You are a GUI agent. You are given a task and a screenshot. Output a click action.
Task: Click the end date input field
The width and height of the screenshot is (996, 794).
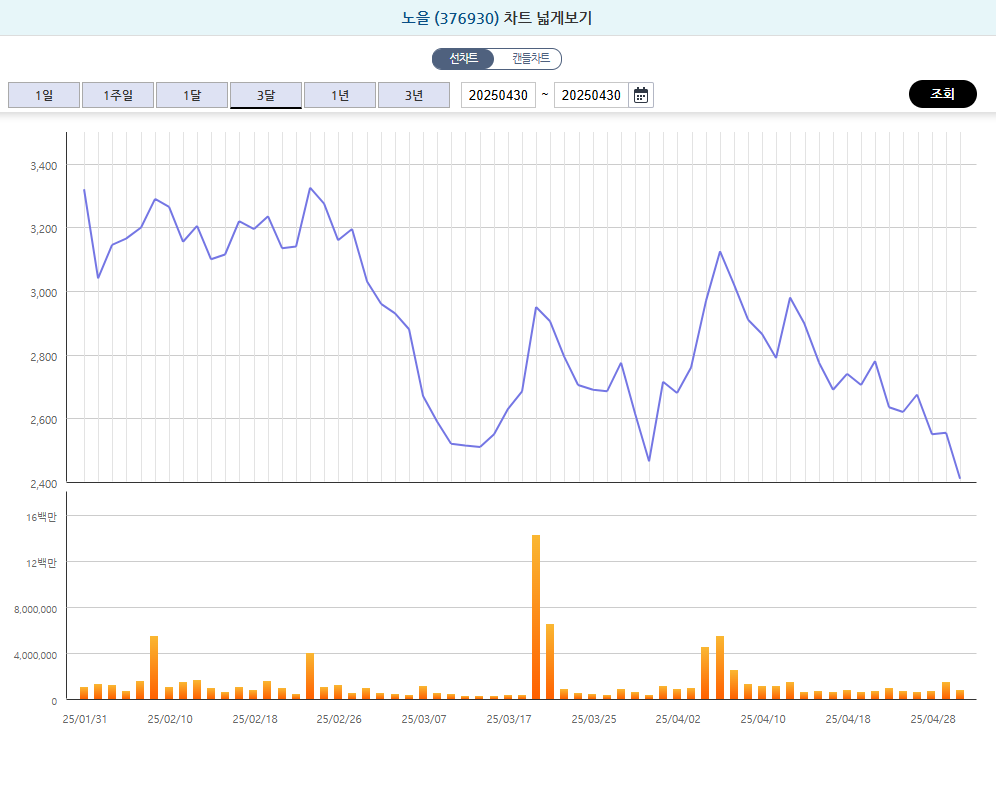591,95
